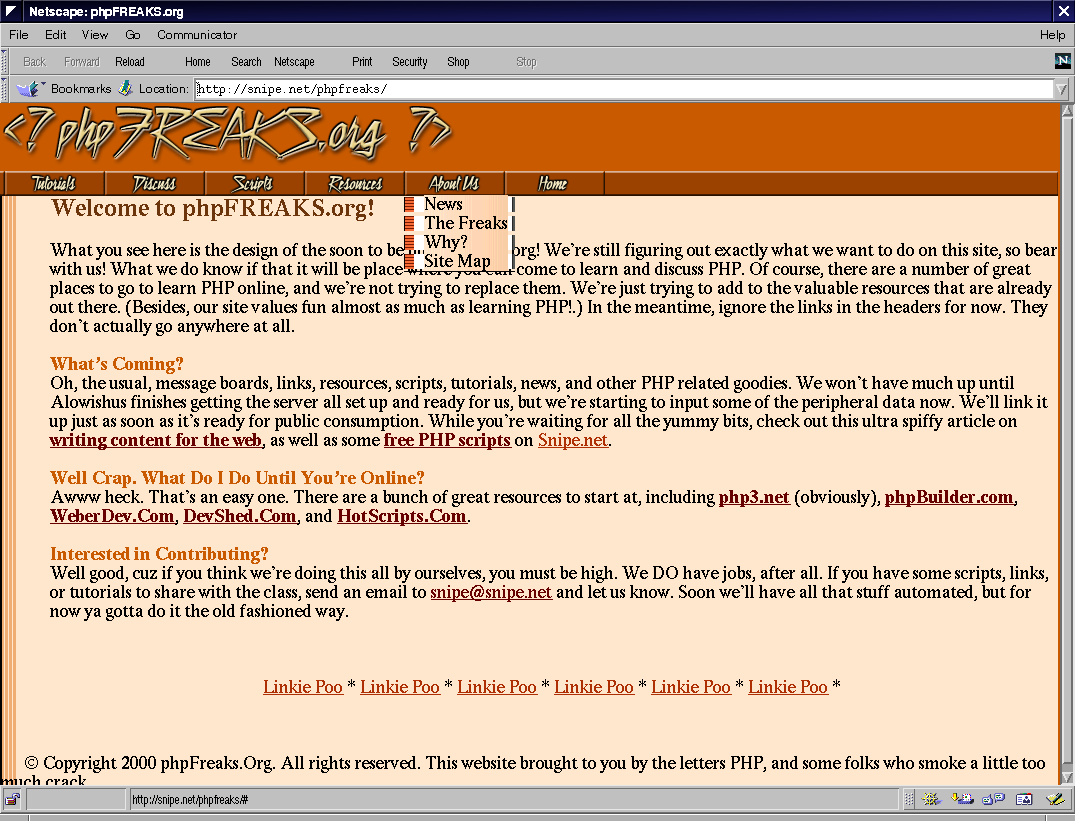1075x821 pixels.
Task: Follow the Snipe.net link
Action: 572,440
